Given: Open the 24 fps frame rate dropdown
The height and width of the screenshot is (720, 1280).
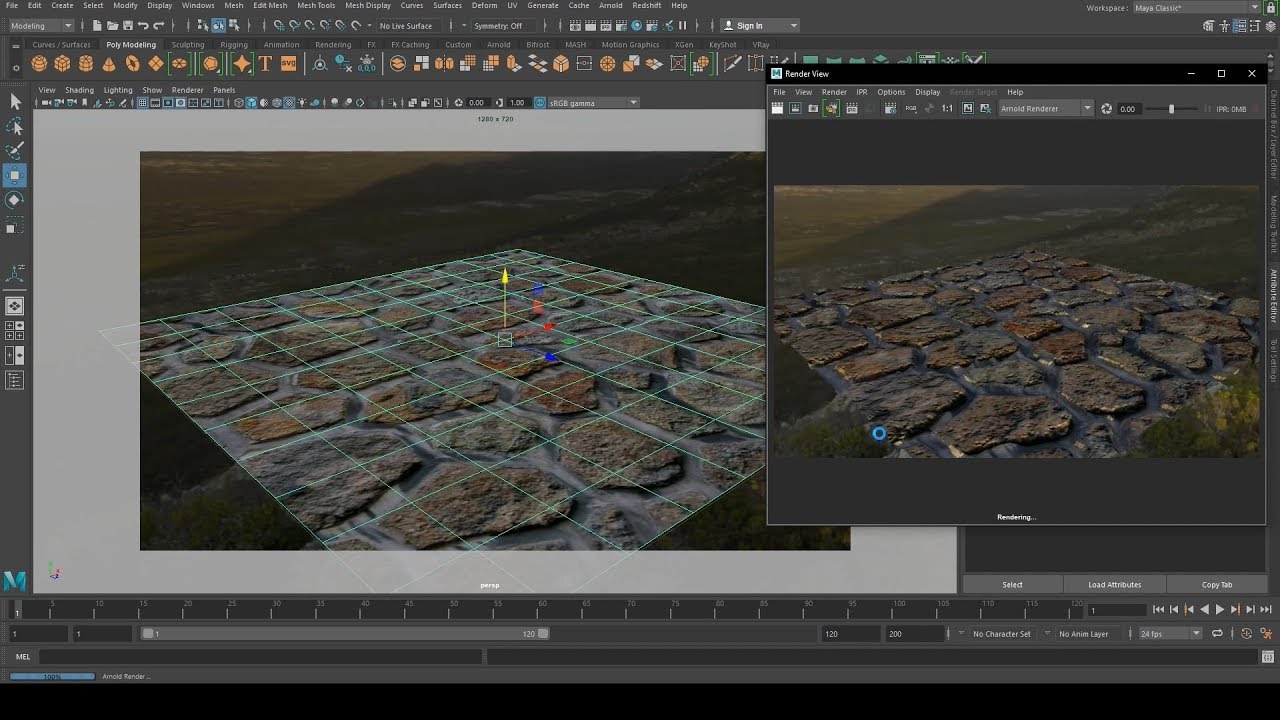Looking at the screenshot, I should point(1170,633).
